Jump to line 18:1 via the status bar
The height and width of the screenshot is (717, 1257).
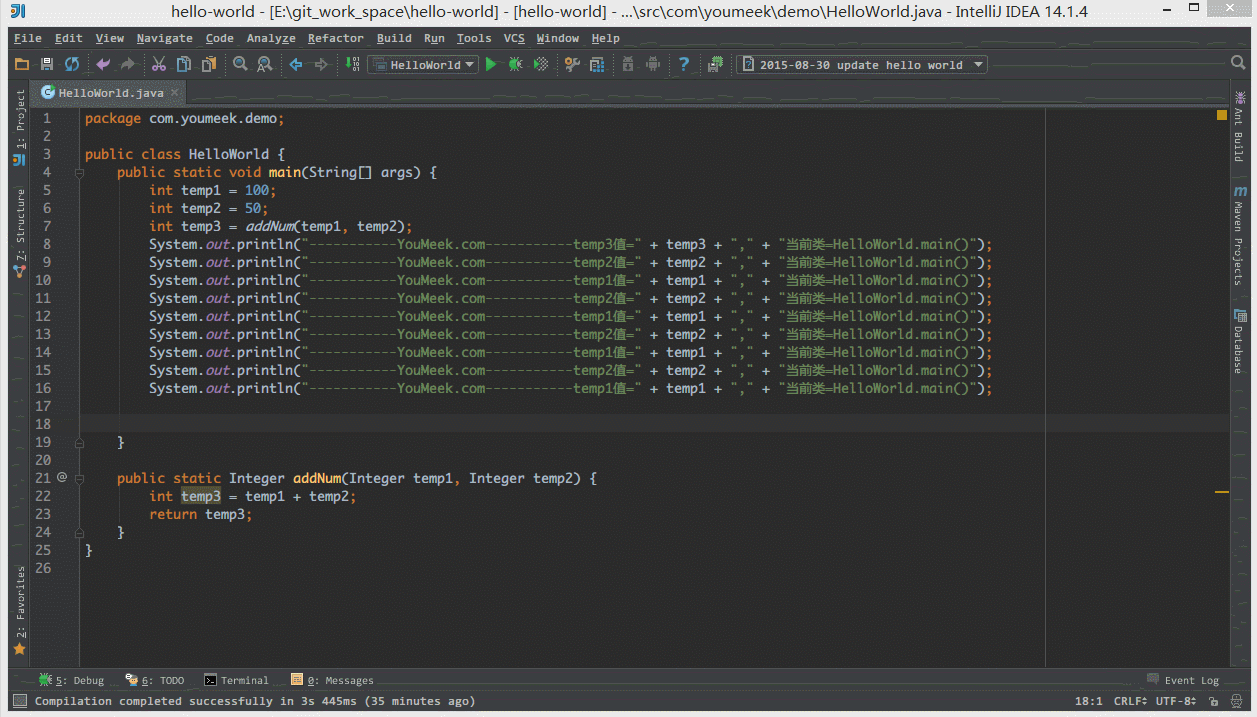pos(1089,701)
